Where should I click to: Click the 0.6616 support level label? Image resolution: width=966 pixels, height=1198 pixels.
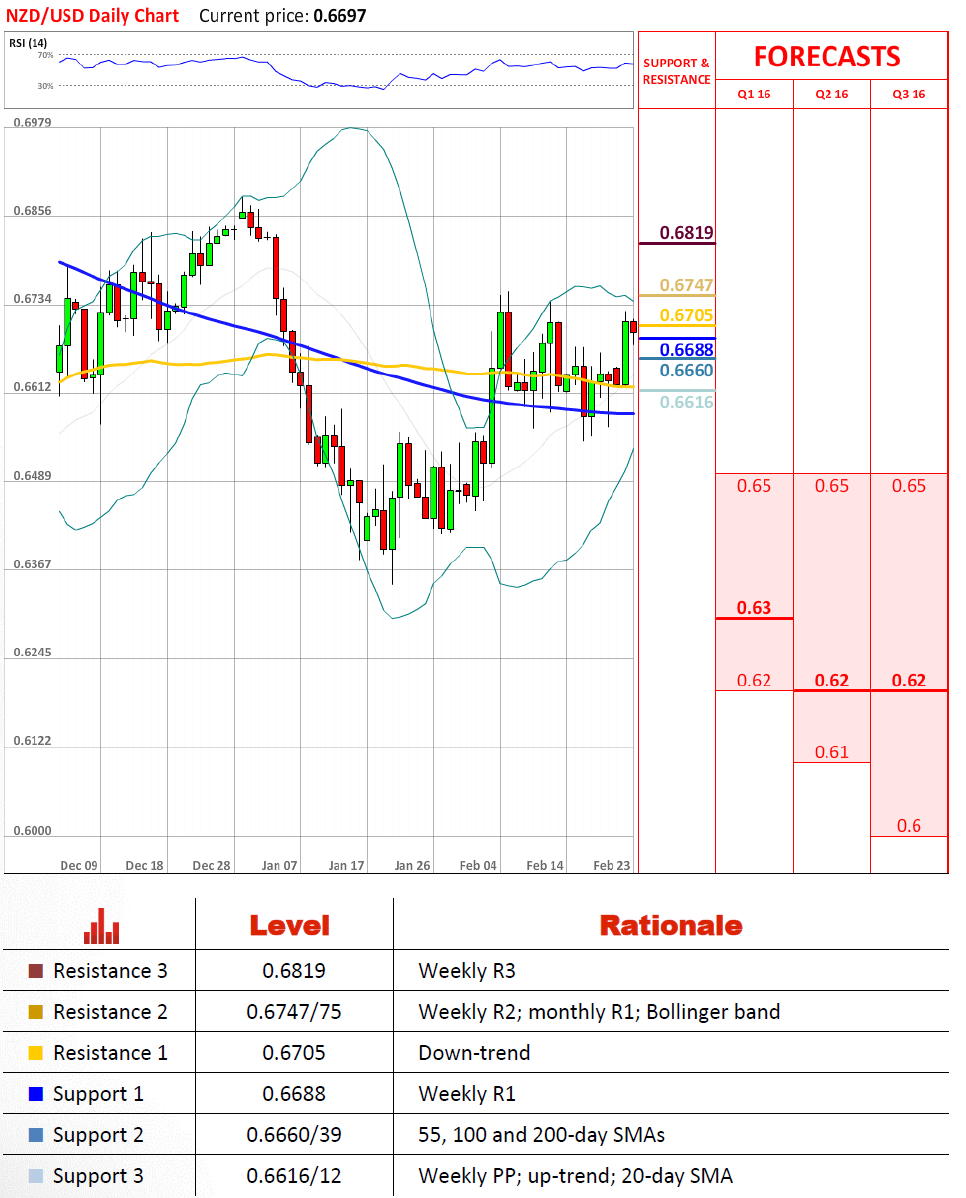[686, 403]
